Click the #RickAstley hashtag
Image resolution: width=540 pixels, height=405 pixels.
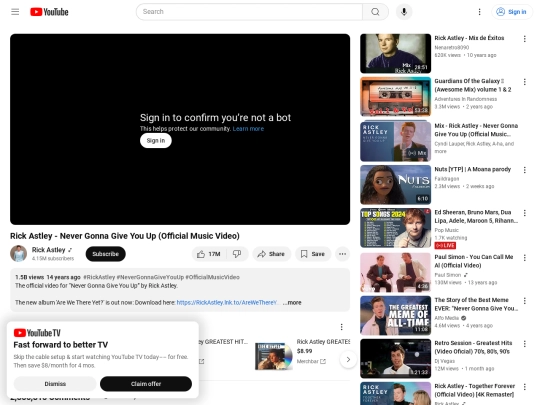click(99, 277)
